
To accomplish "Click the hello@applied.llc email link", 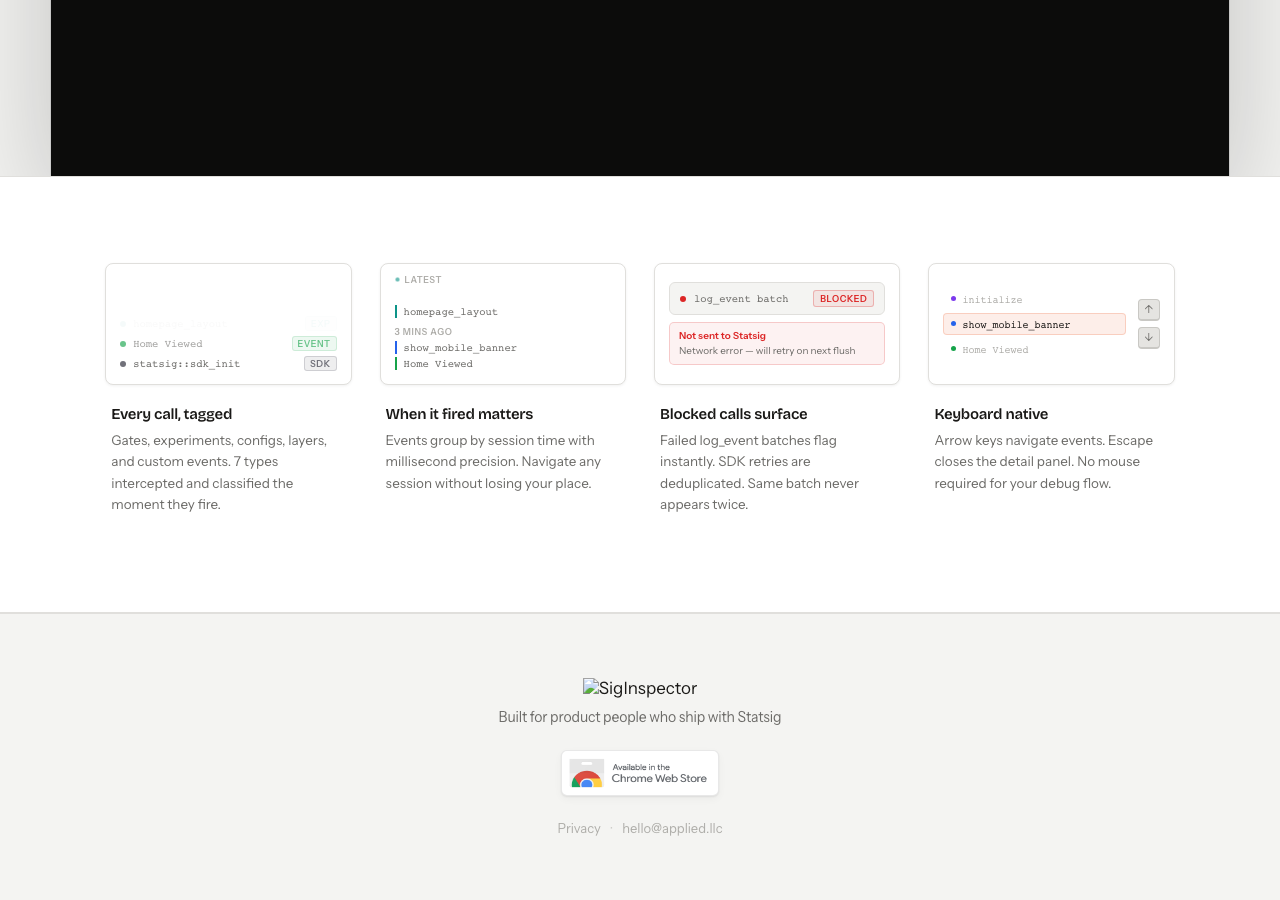I will 672,826.
